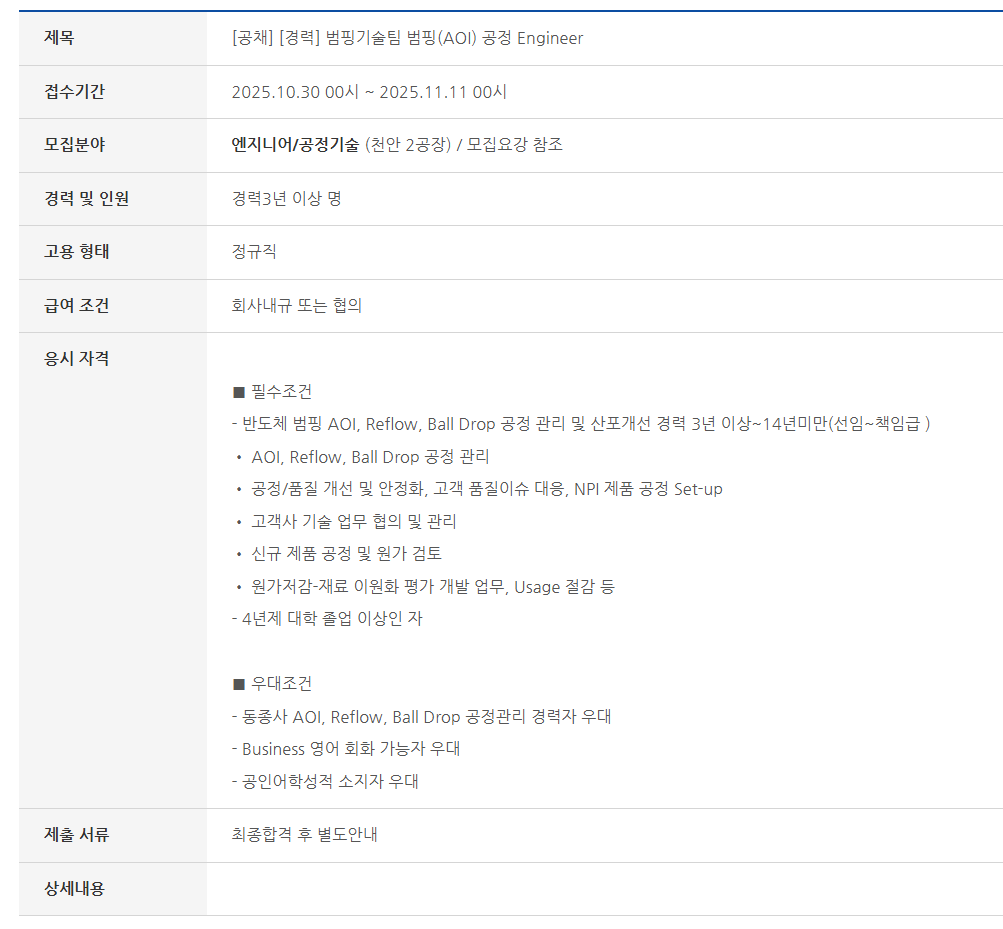The height and width of the screenshot is (929, 1003).
Task: Click the bullet line AOI, Reflow, Ball Drop 공정 관리
Action: point(370,457)
